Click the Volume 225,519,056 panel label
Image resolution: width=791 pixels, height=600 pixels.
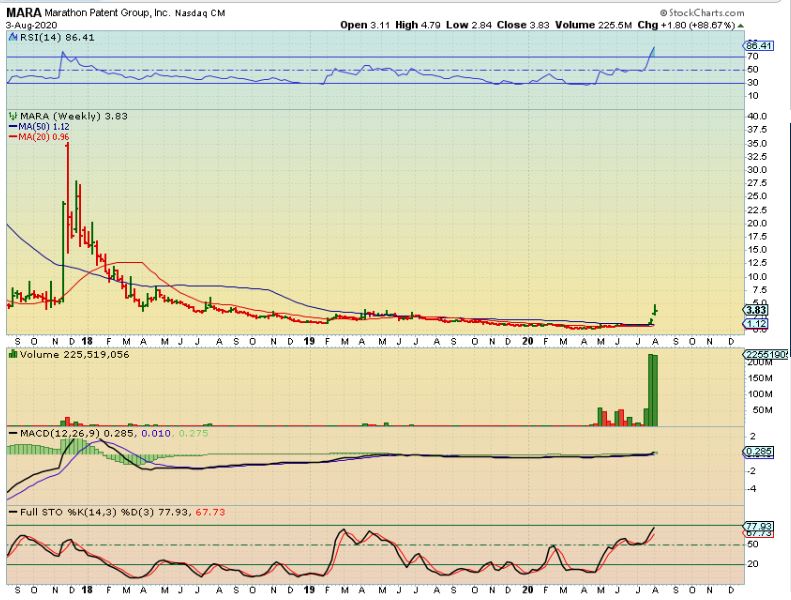[x=75, y=355]
